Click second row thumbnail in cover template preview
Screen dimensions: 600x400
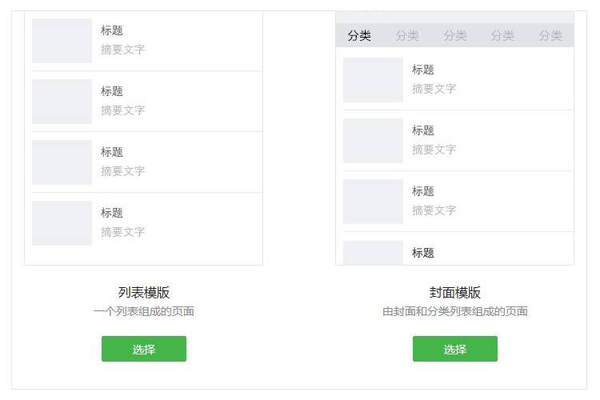tap(373, 141)
